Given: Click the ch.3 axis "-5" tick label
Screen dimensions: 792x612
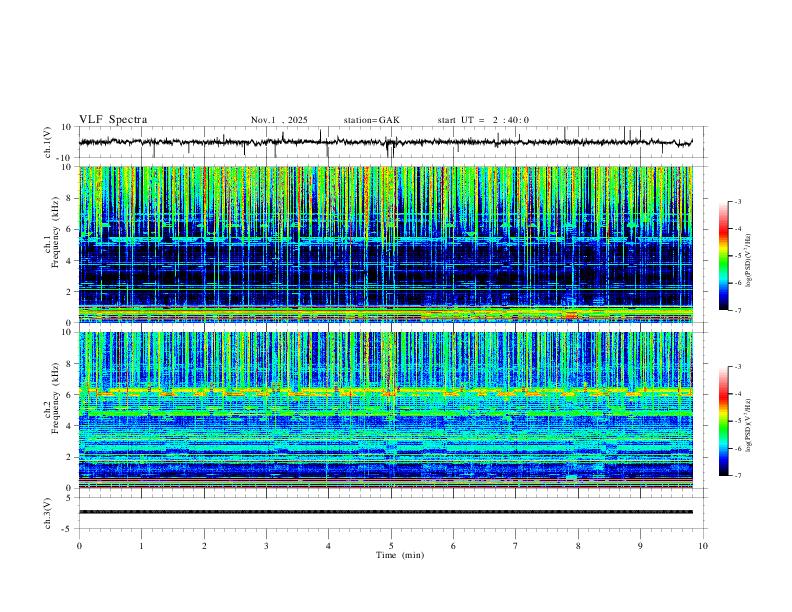Looking at the screenshot, I should 68,529.
